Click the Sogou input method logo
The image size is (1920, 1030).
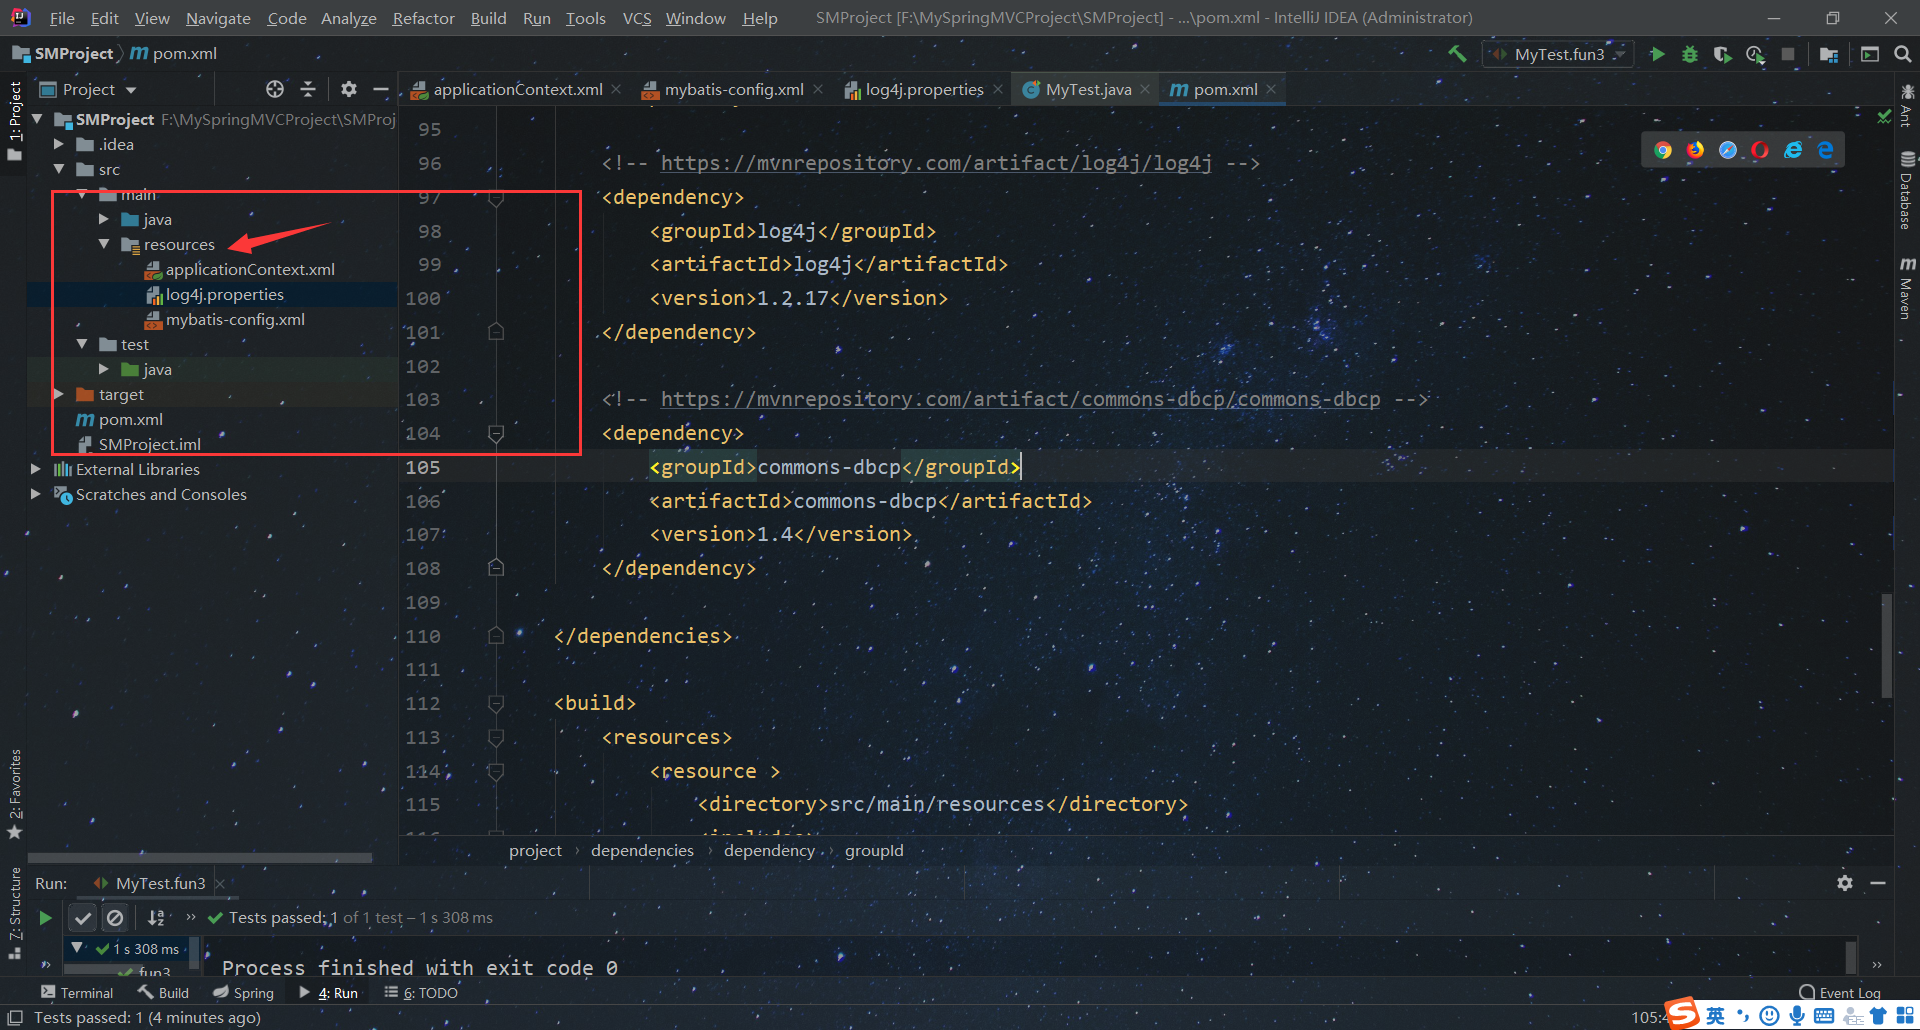[1683, 1013]
